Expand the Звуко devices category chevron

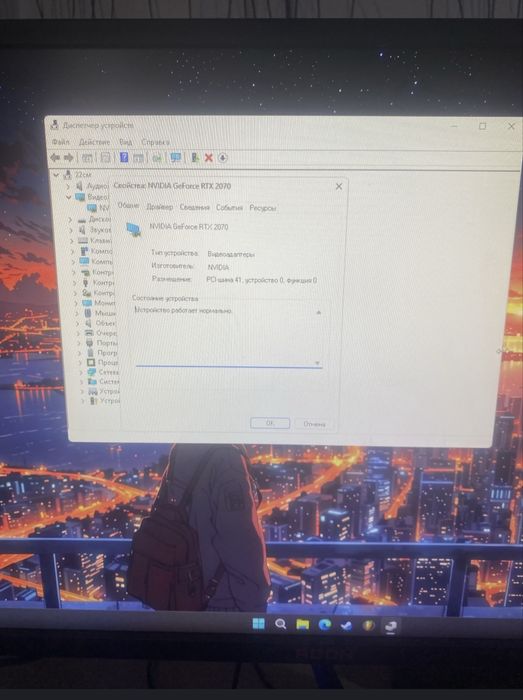tap(71, 230)
